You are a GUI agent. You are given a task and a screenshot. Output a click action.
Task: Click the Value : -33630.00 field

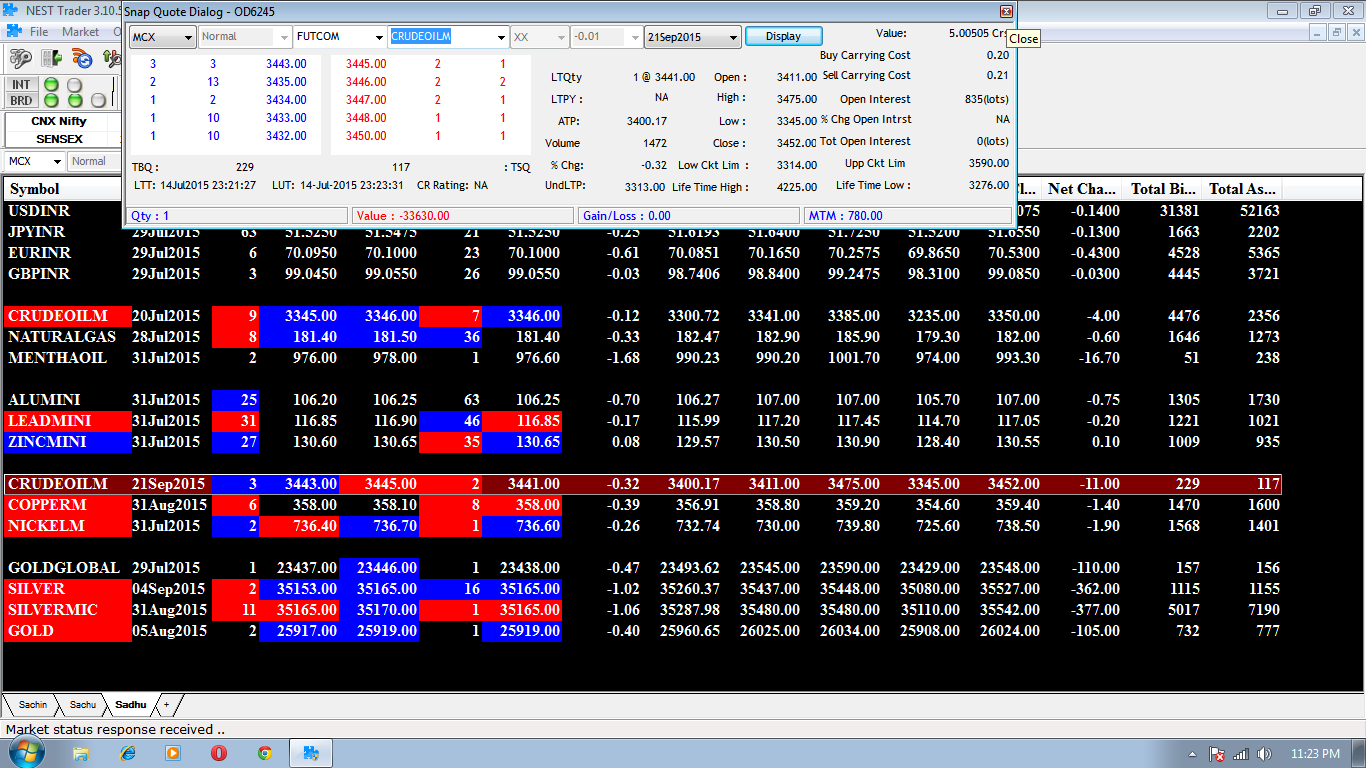click(x=463, y=215)
